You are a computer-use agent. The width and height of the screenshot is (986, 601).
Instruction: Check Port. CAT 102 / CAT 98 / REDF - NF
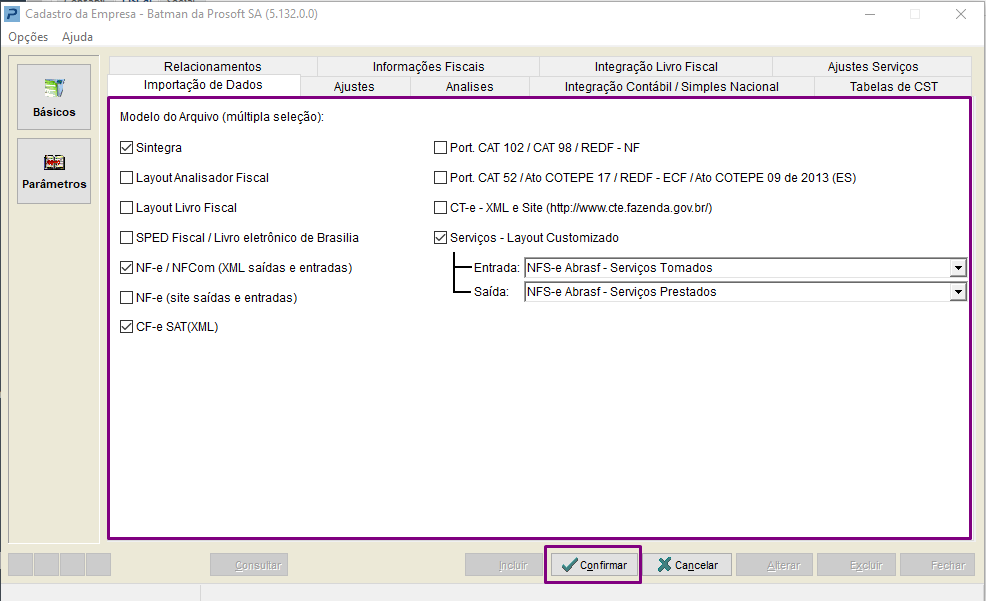(x=440, y=148)
